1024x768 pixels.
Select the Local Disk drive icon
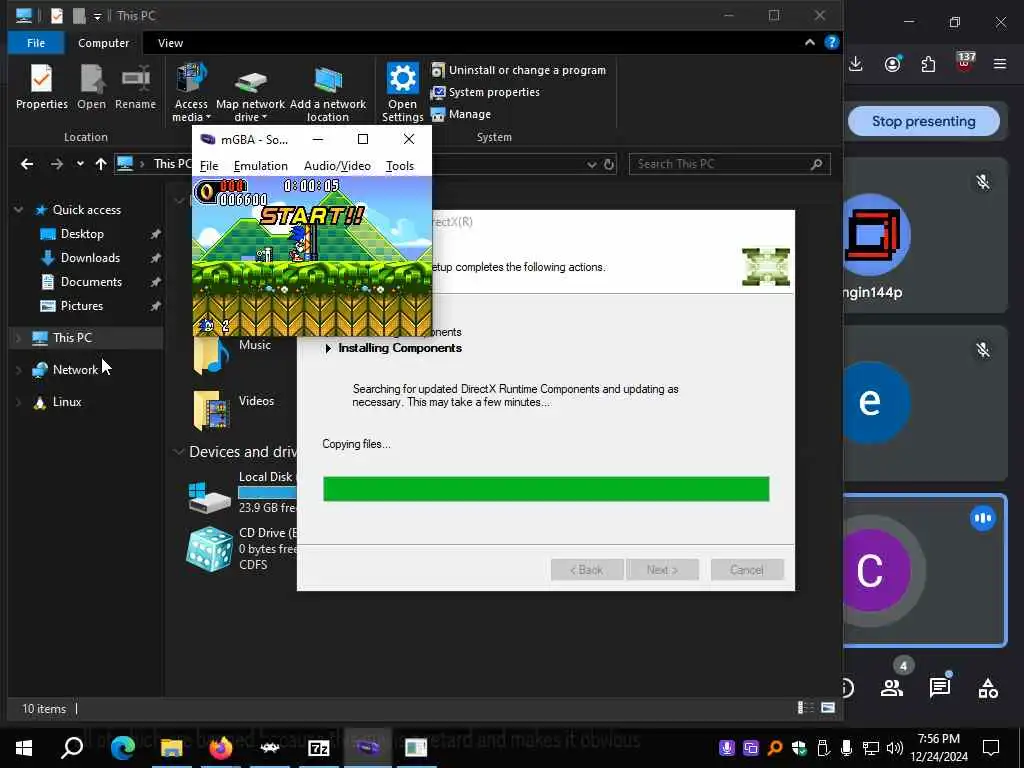click(x=210, y=496)
